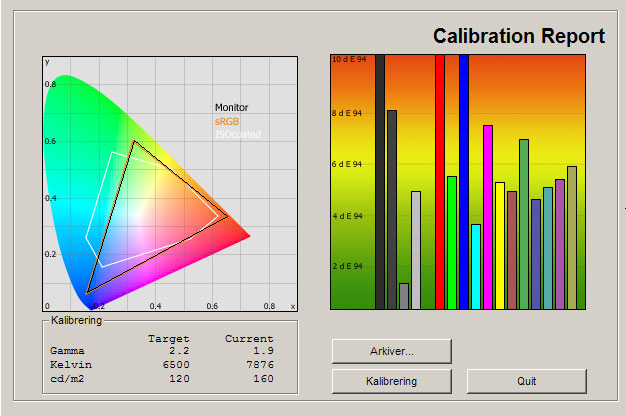
Task: Click the sRGB legend label
Action: 227,121
